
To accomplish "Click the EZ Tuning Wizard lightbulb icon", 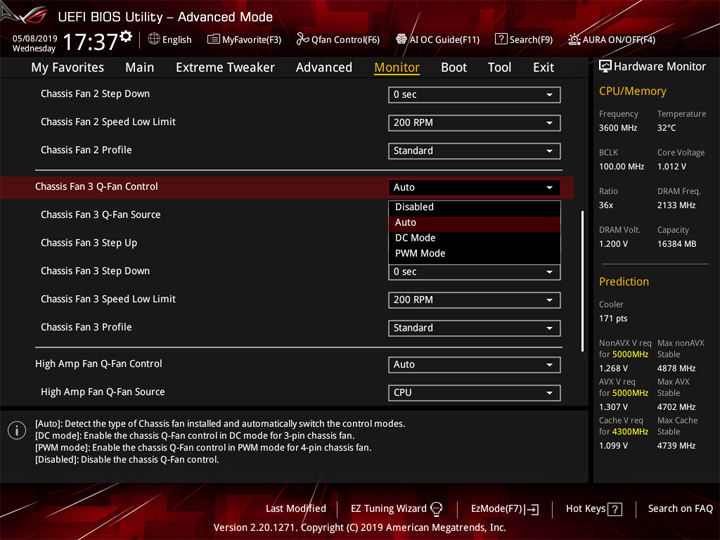I will [436, 509].
